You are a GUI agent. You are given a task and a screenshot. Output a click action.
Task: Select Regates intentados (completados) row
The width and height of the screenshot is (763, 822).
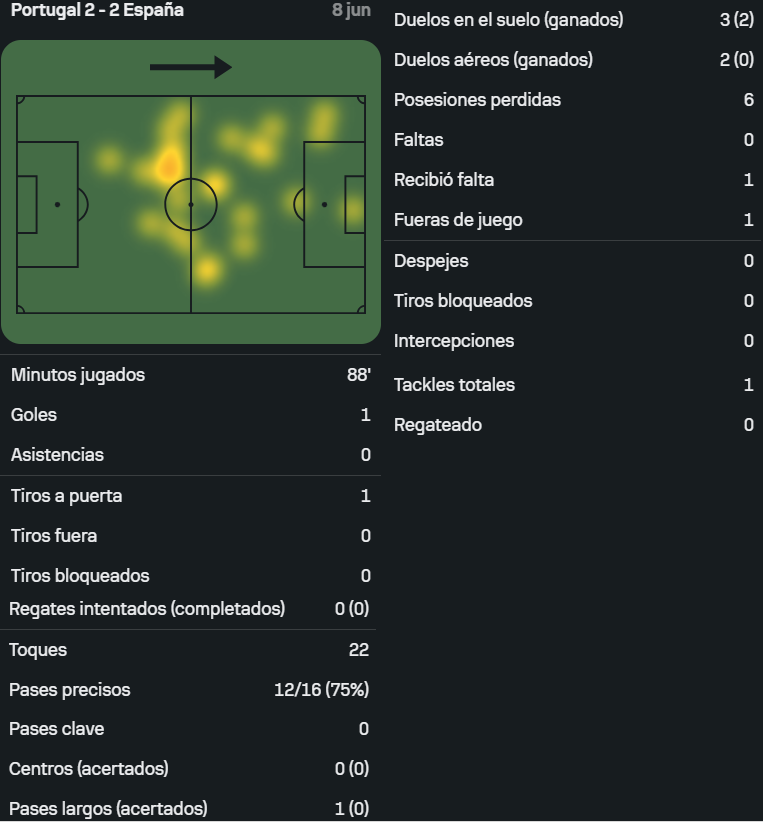(189, 609)
